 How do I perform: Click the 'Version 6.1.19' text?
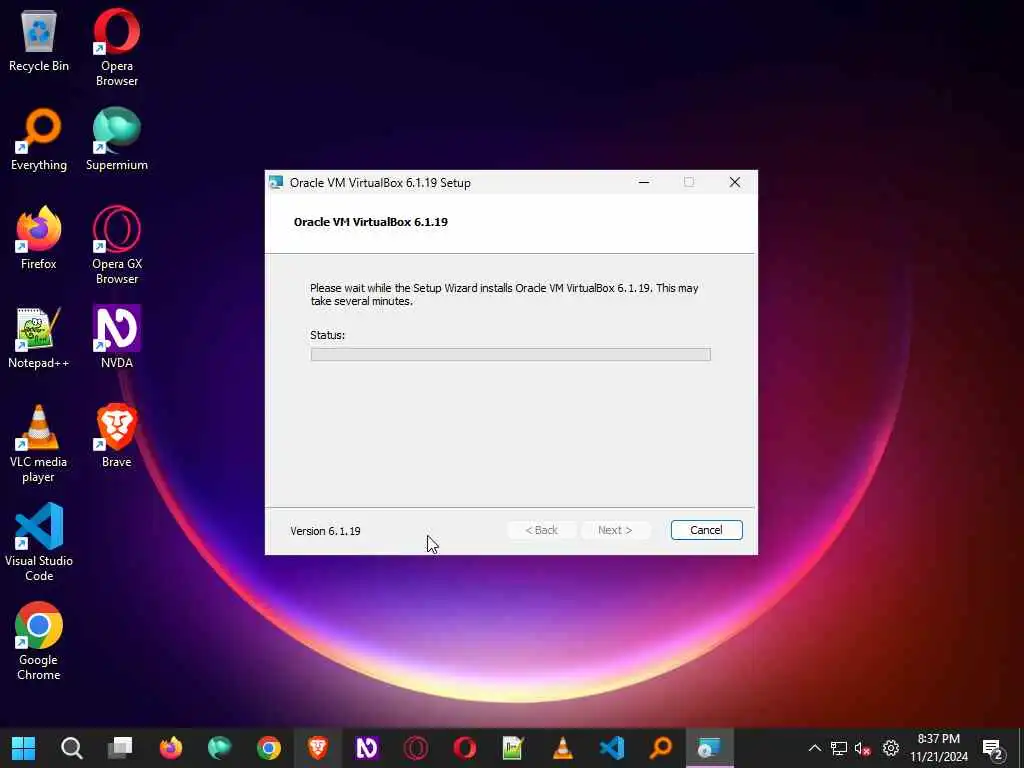click(325, 531)
